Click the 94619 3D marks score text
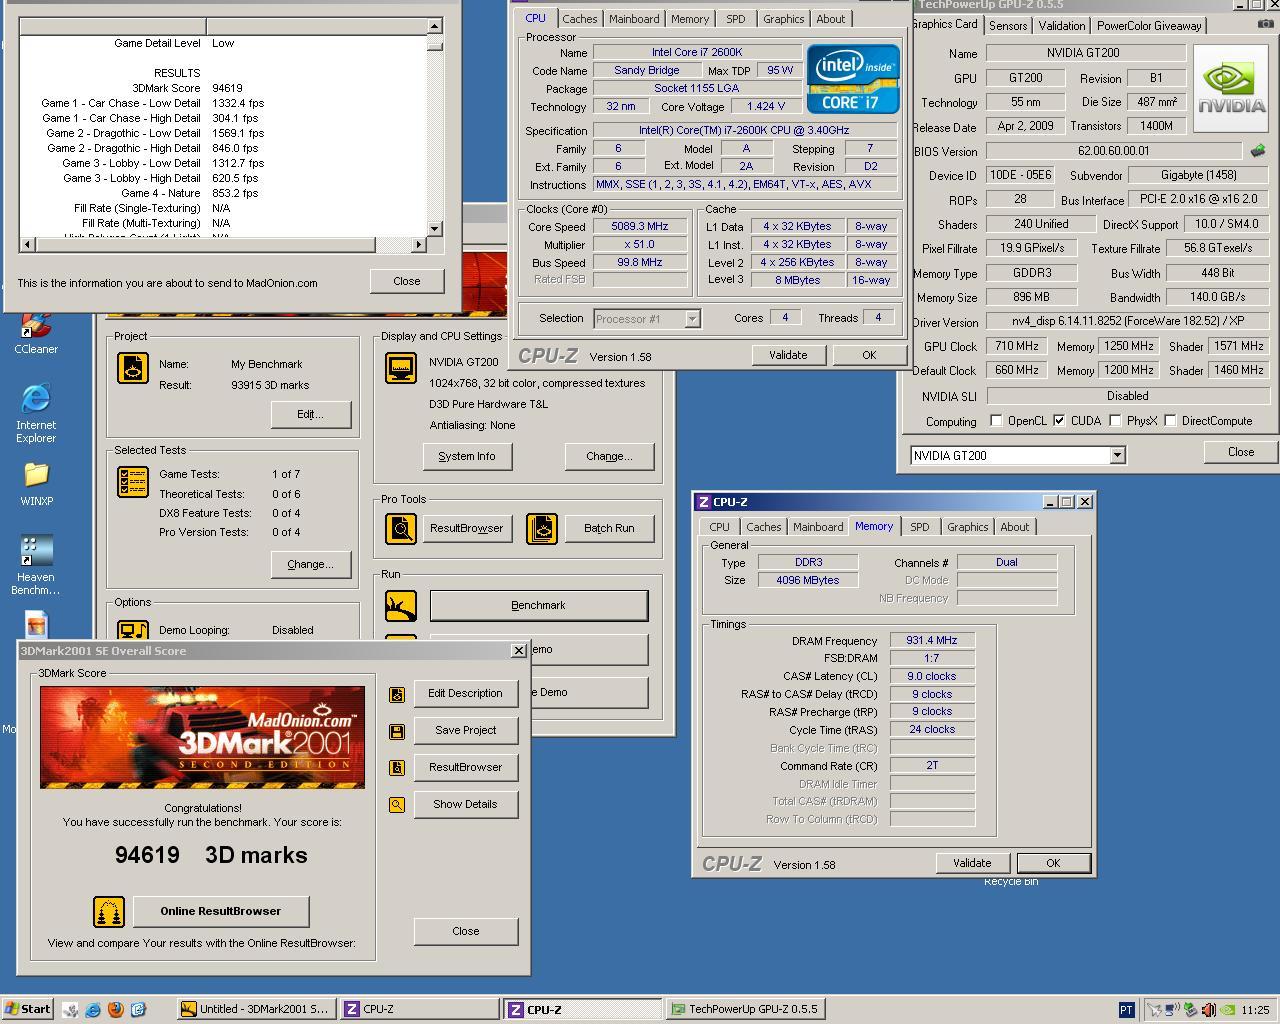 (x=211, y=855)
